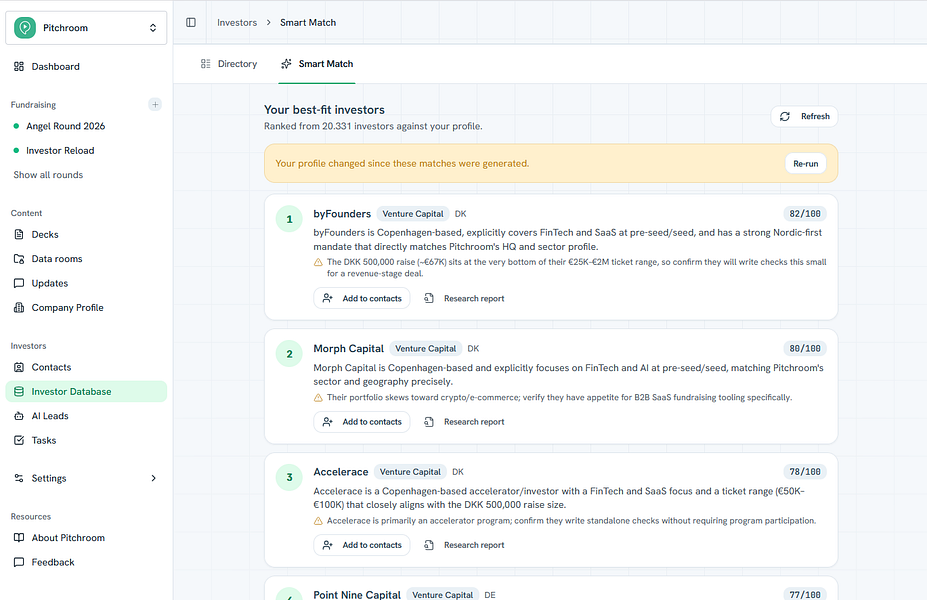
Task: Open the Pitchroom workspace switcher dropdown
Action: click(x=86, y=28)
